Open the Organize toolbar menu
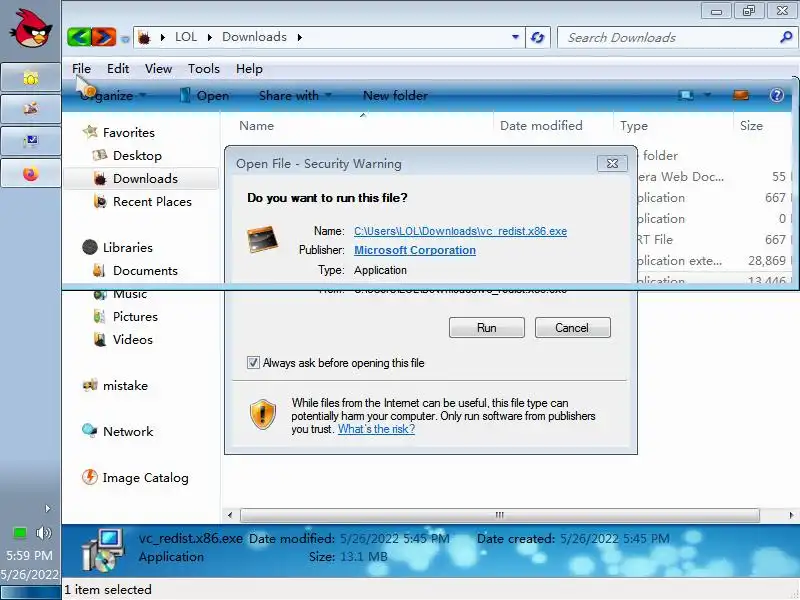The height and width of the screenshot is (600, 800). click(112, 95)
